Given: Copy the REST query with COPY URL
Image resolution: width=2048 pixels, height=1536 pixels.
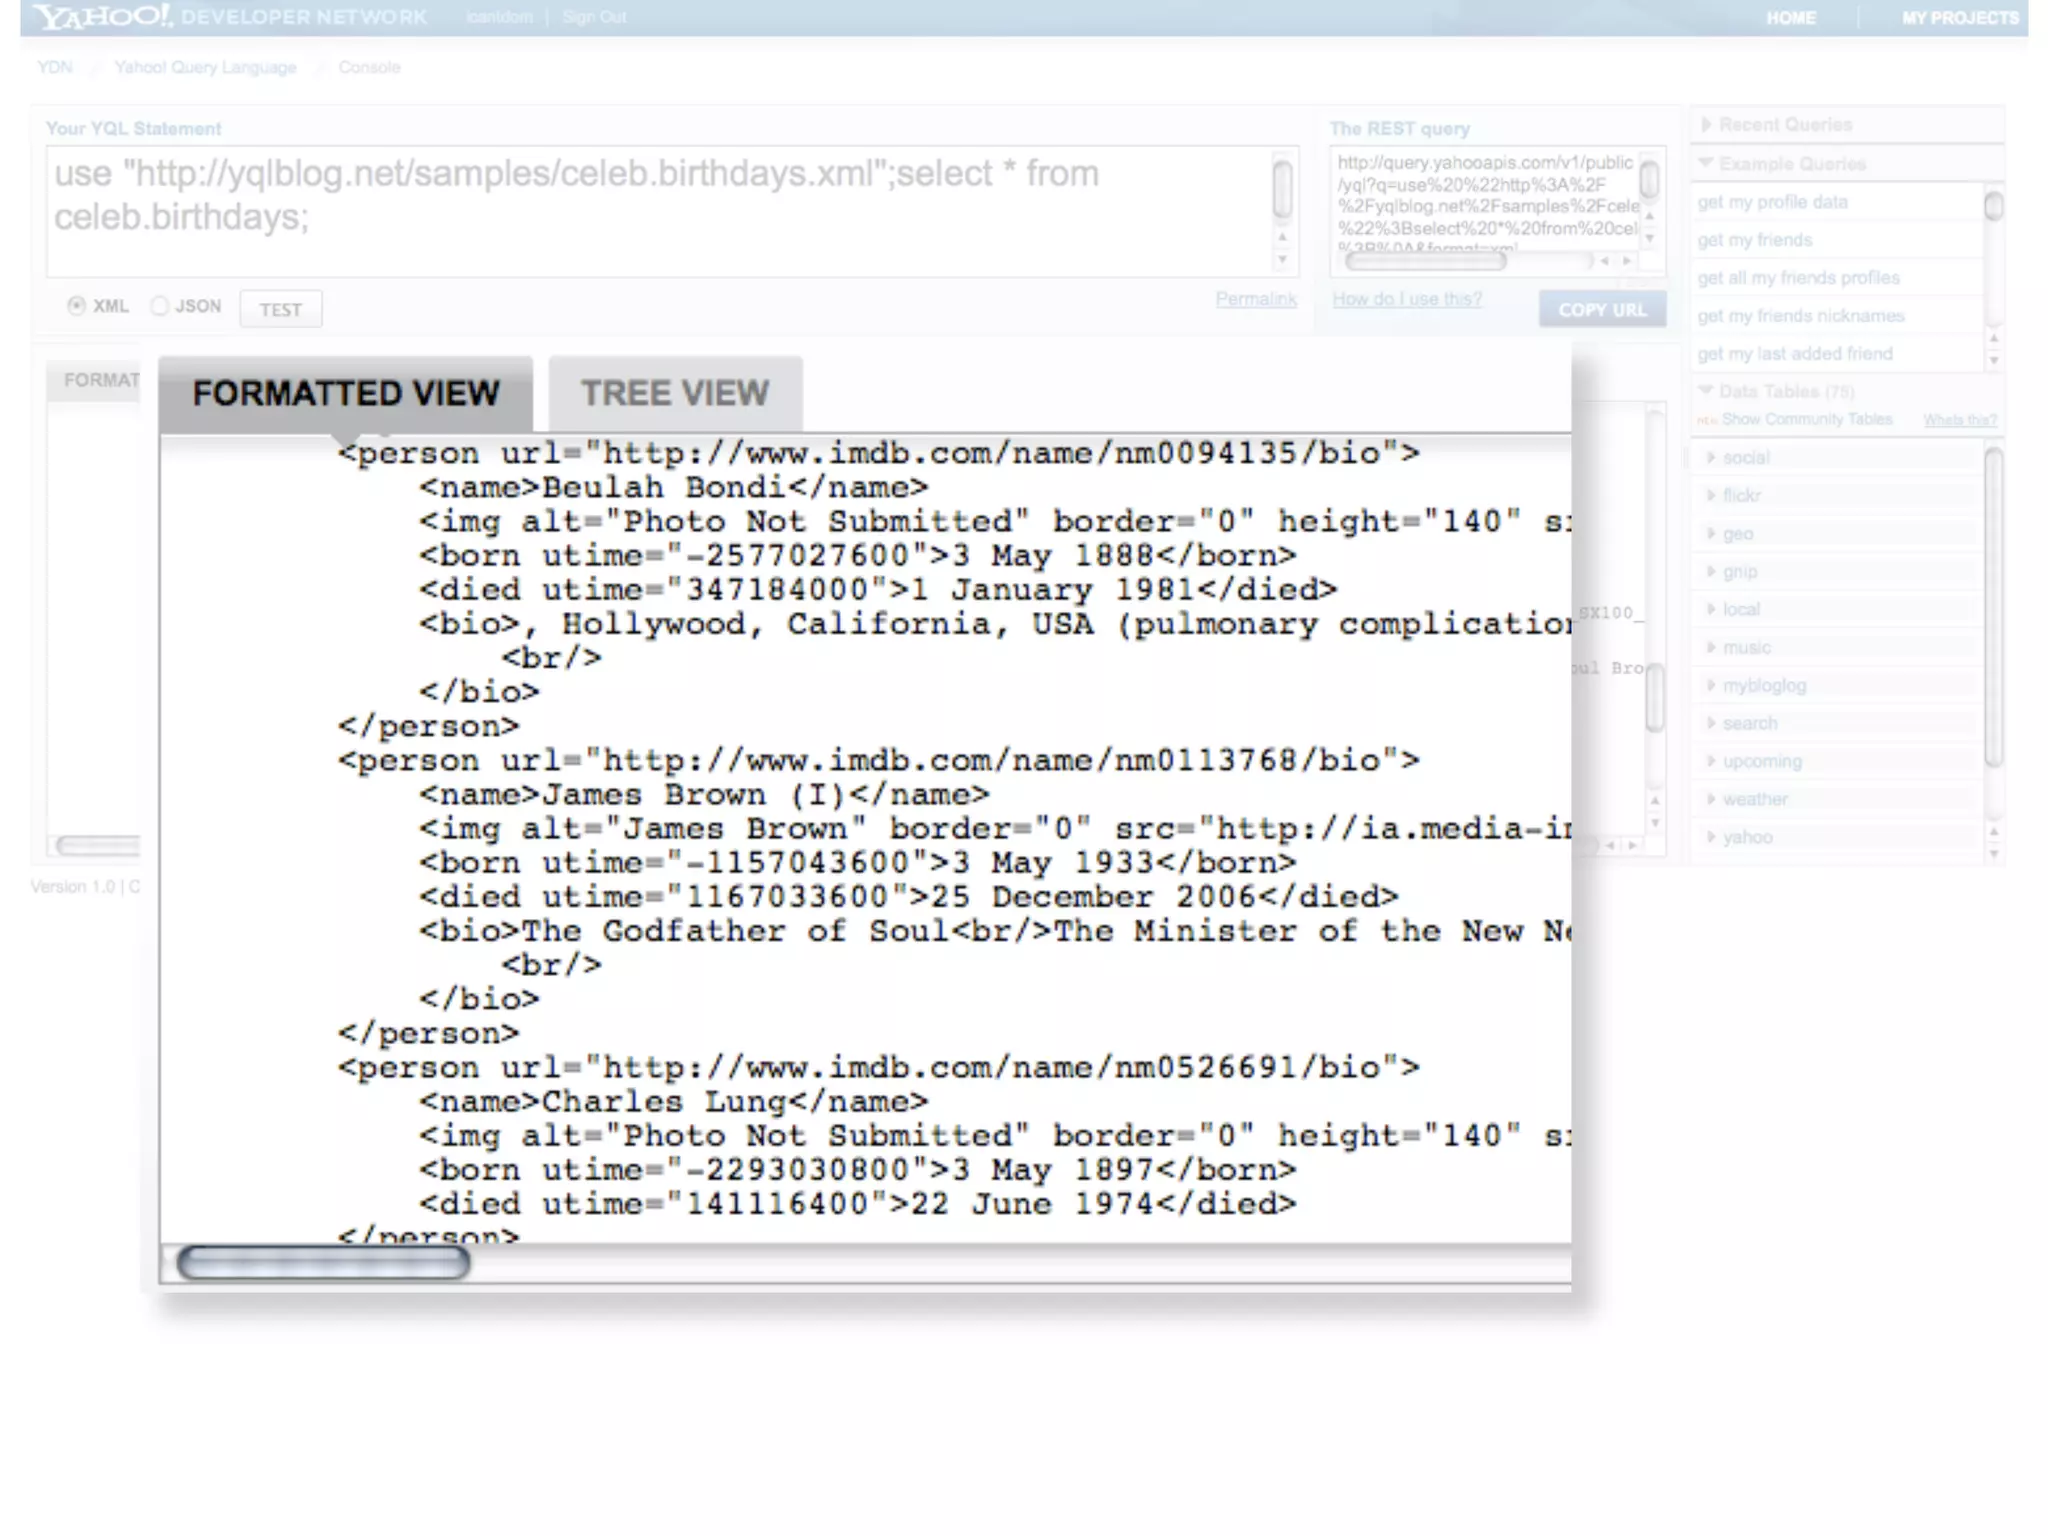Looking at the screenshot, I should (x=1602, y=309).
